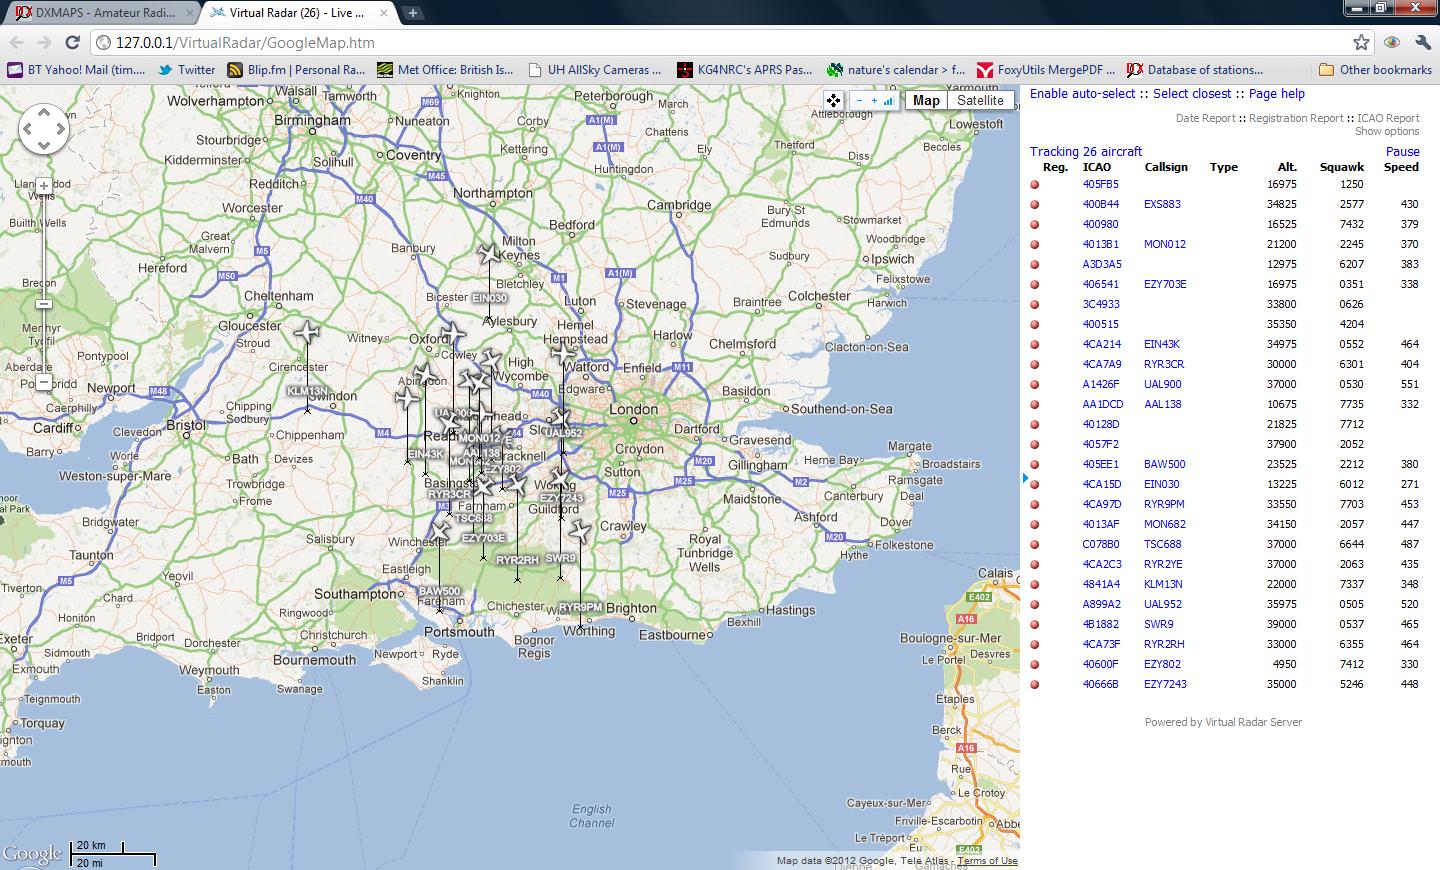Image resolution: width=1440 pixels, height=870 pixels.
Task: Click the address bar showing 127.0.0.1/VirtualRadar
Action: click(x=720, y=42)
